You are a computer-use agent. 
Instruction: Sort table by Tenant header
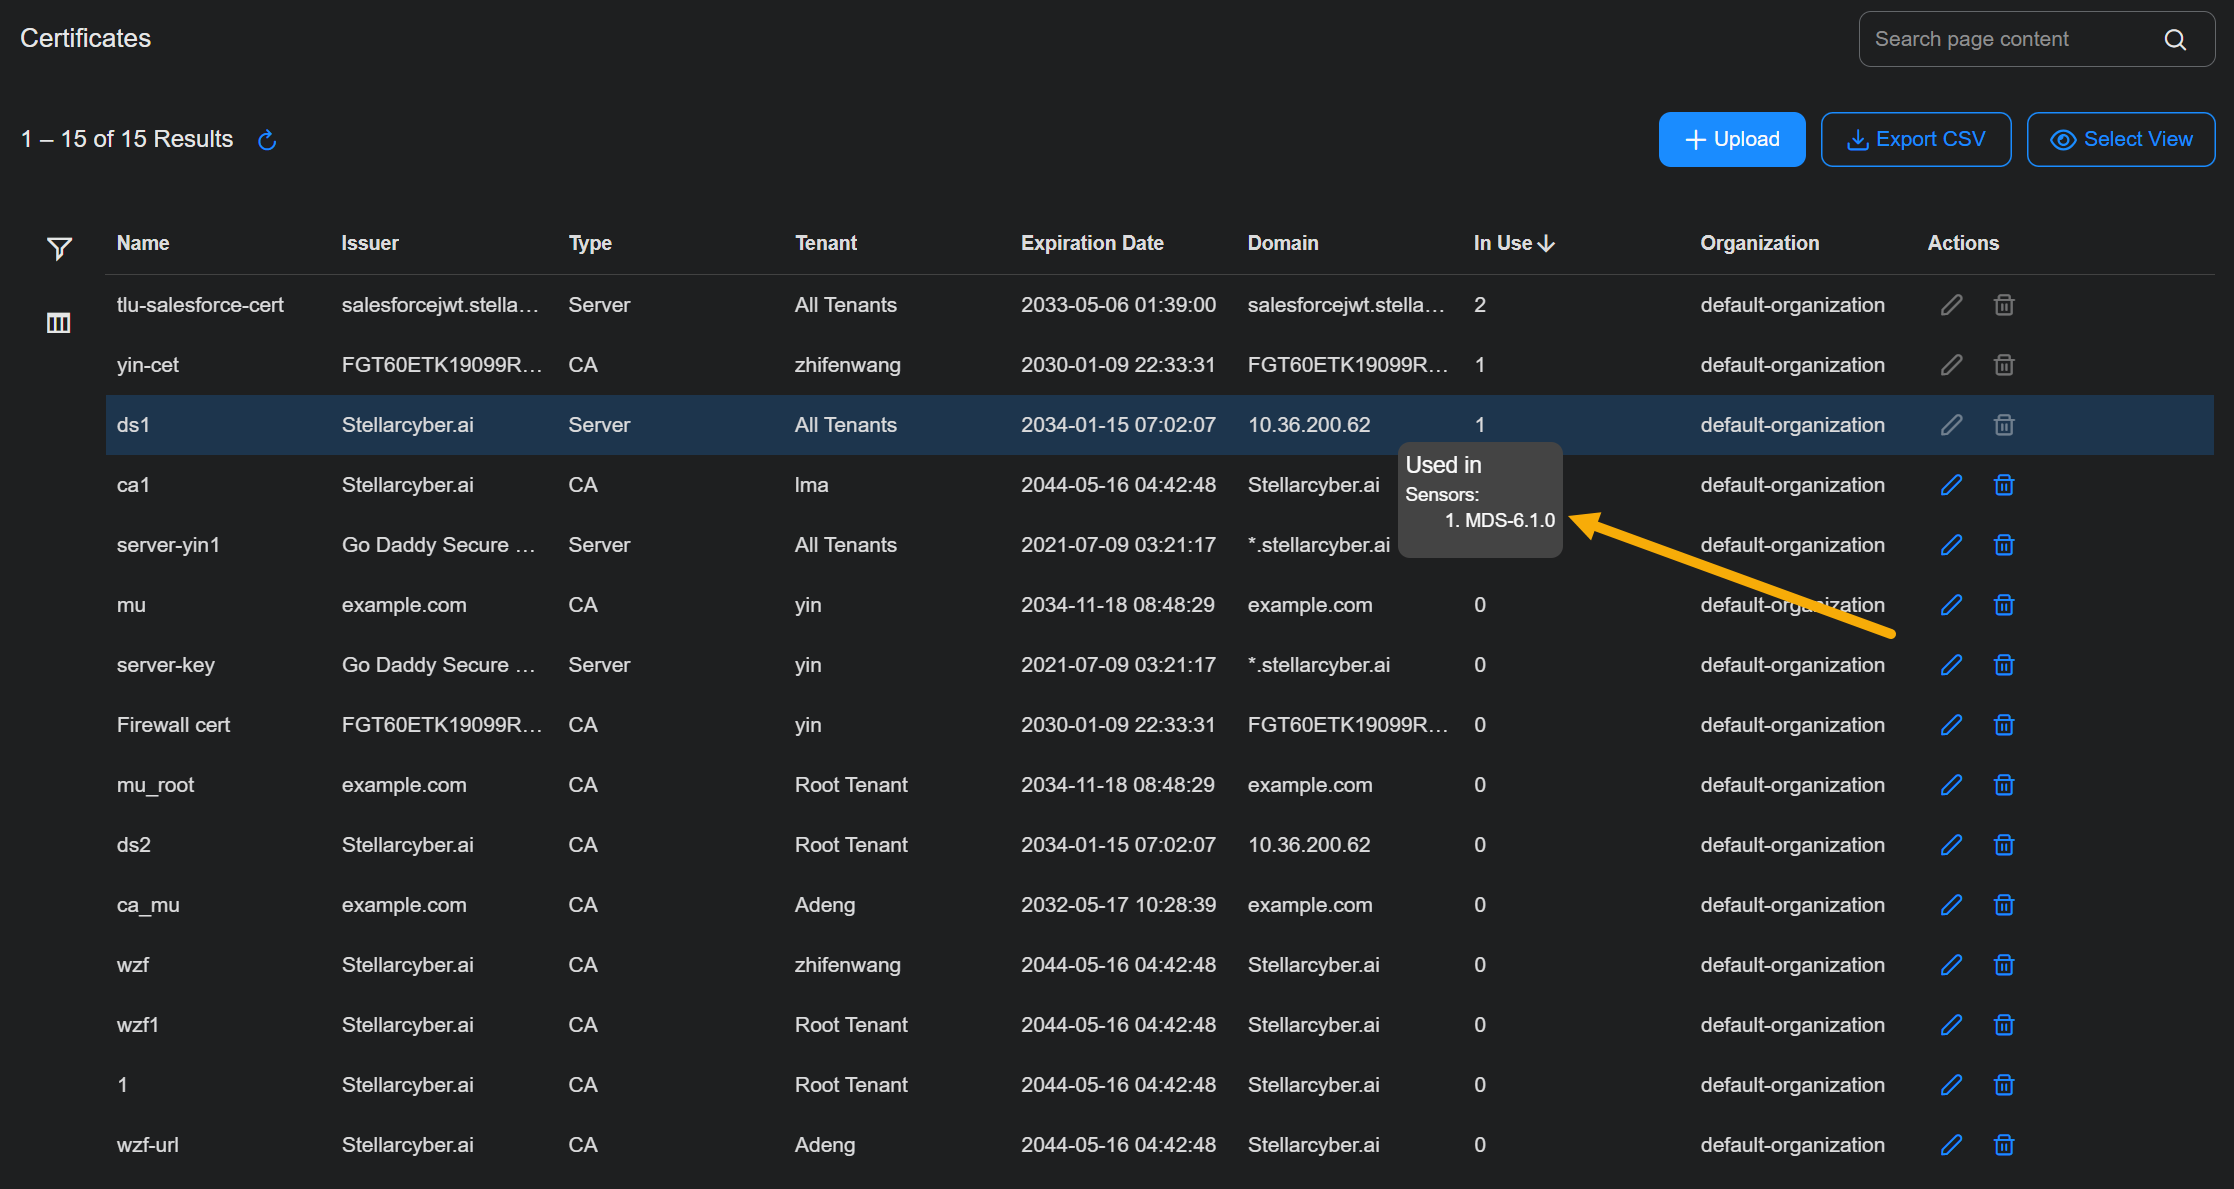[826, 243]
